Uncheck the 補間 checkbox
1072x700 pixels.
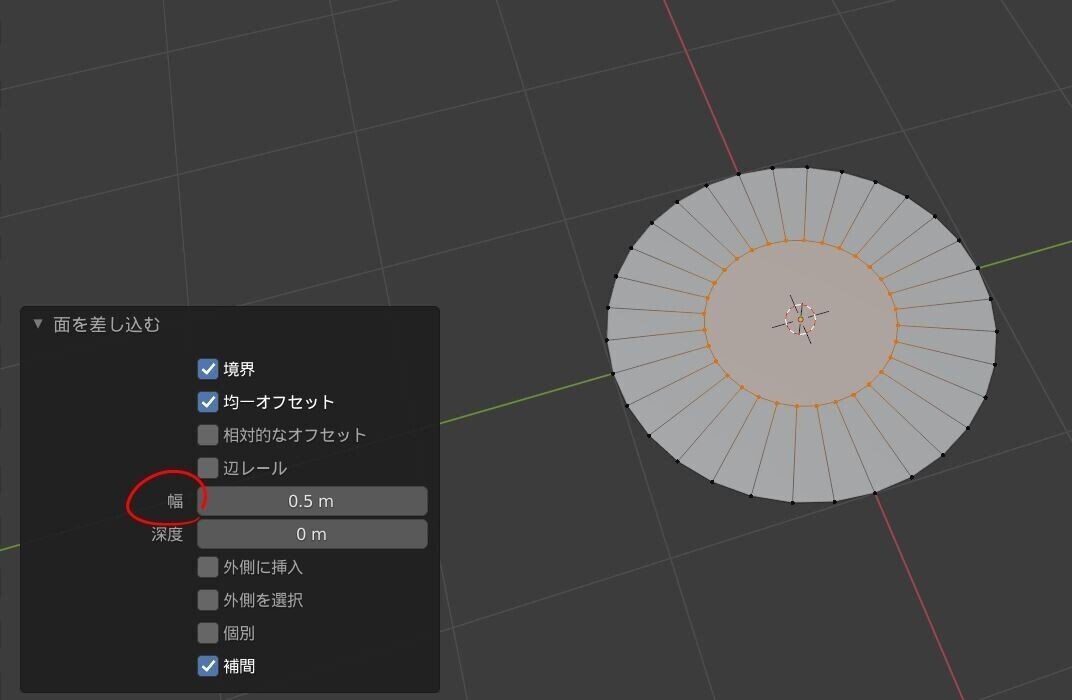[208, 666]
